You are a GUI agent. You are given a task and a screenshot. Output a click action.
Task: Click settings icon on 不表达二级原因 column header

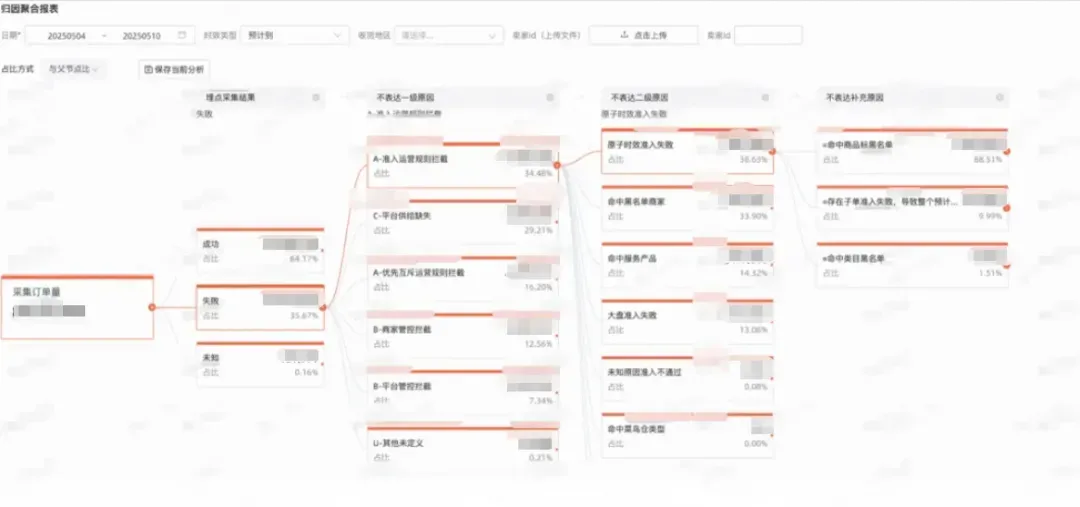click(765, 98)
